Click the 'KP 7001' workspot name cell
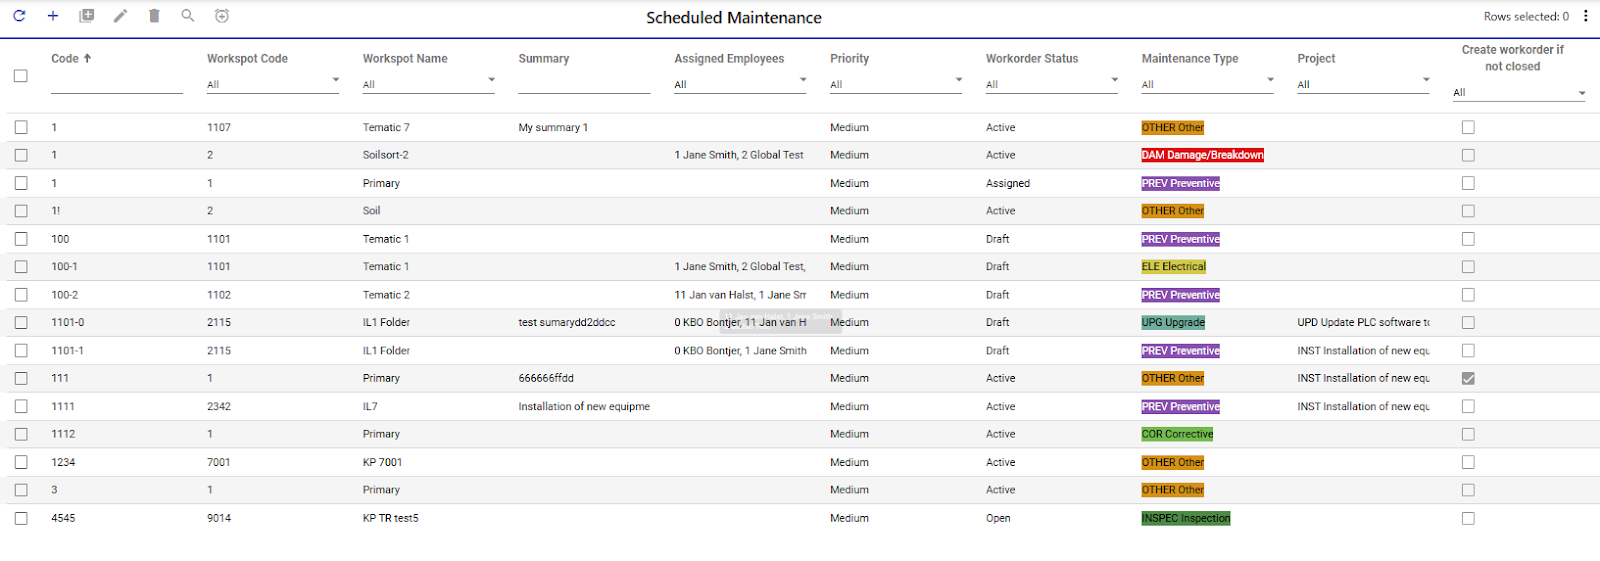Screen dimensions: 1600x561 pyautogui.click(x=382, y=462)
